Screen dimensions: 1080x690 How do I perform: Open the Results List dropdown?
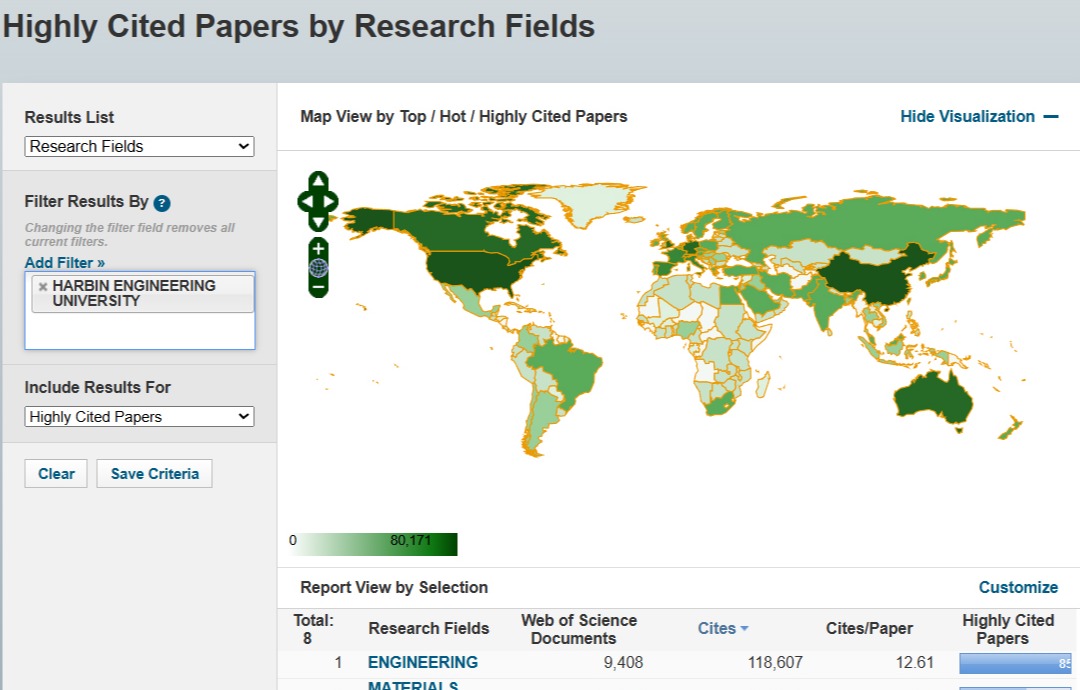139,146
